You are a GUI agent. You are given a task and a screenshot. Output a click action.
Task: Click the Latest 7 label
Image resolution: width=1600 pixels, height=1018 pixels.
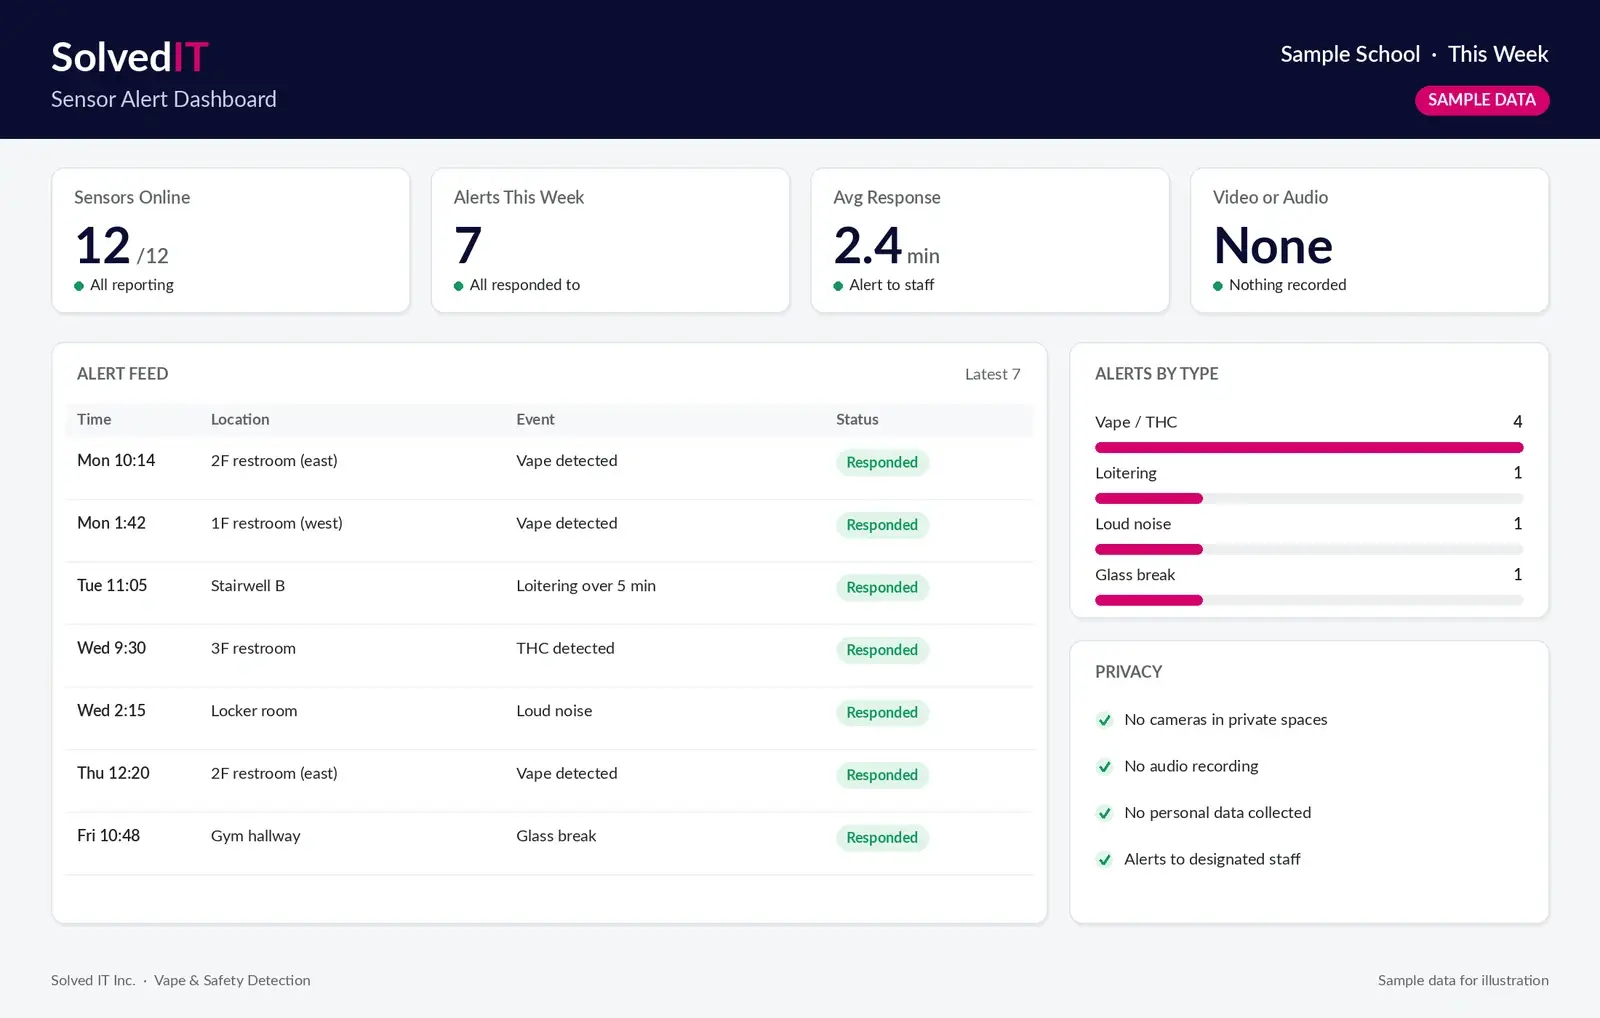click(x=992, y=374)
